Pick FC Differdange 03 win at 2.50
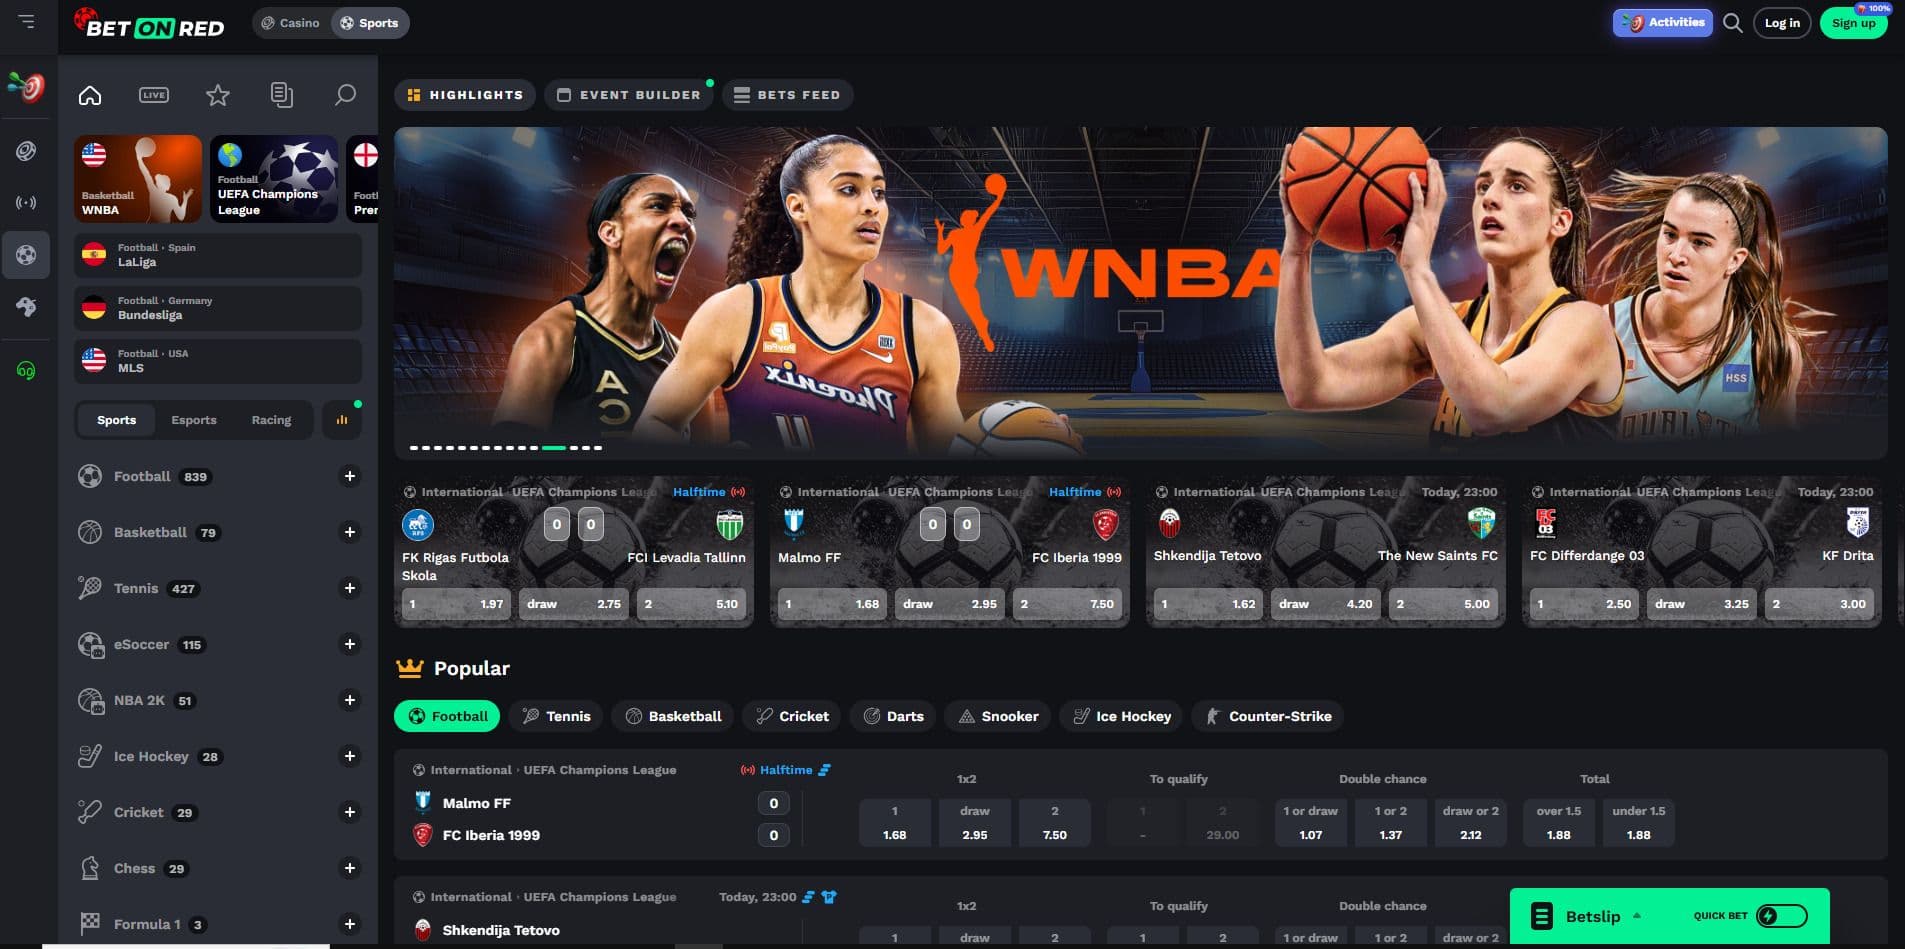The width and height of the screenshot is (1905, 949). (x=1585, y=604)
